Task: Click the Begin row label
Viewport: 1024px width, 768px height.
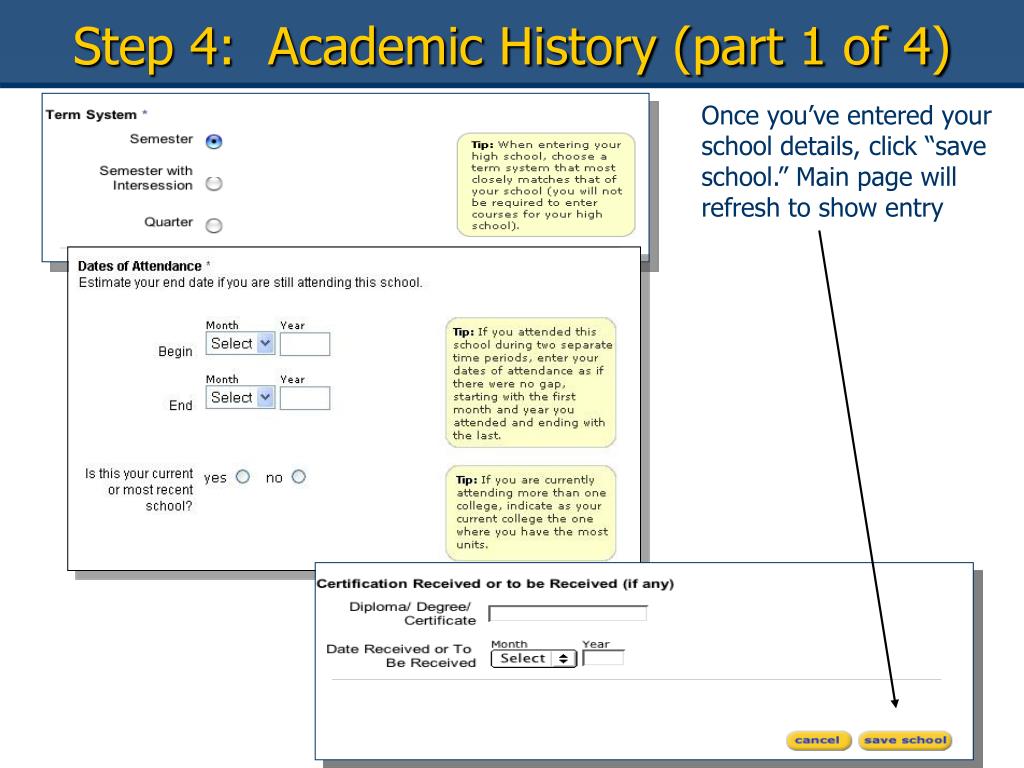Action: [175, 351]
